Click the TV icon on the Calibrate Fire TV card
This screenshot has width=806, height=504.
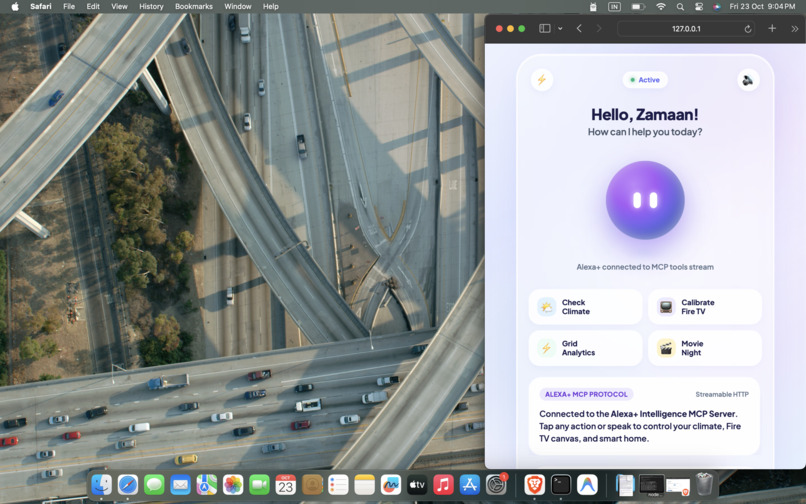(x=666, y=307)
